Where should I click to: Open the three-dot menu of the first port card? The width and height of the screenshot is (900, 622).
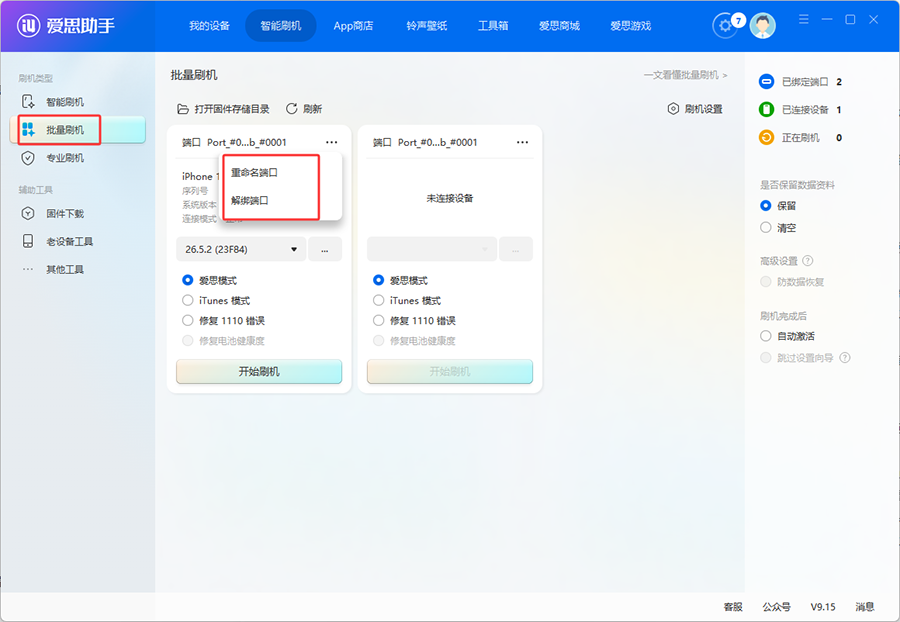click(x=332, y=142)
